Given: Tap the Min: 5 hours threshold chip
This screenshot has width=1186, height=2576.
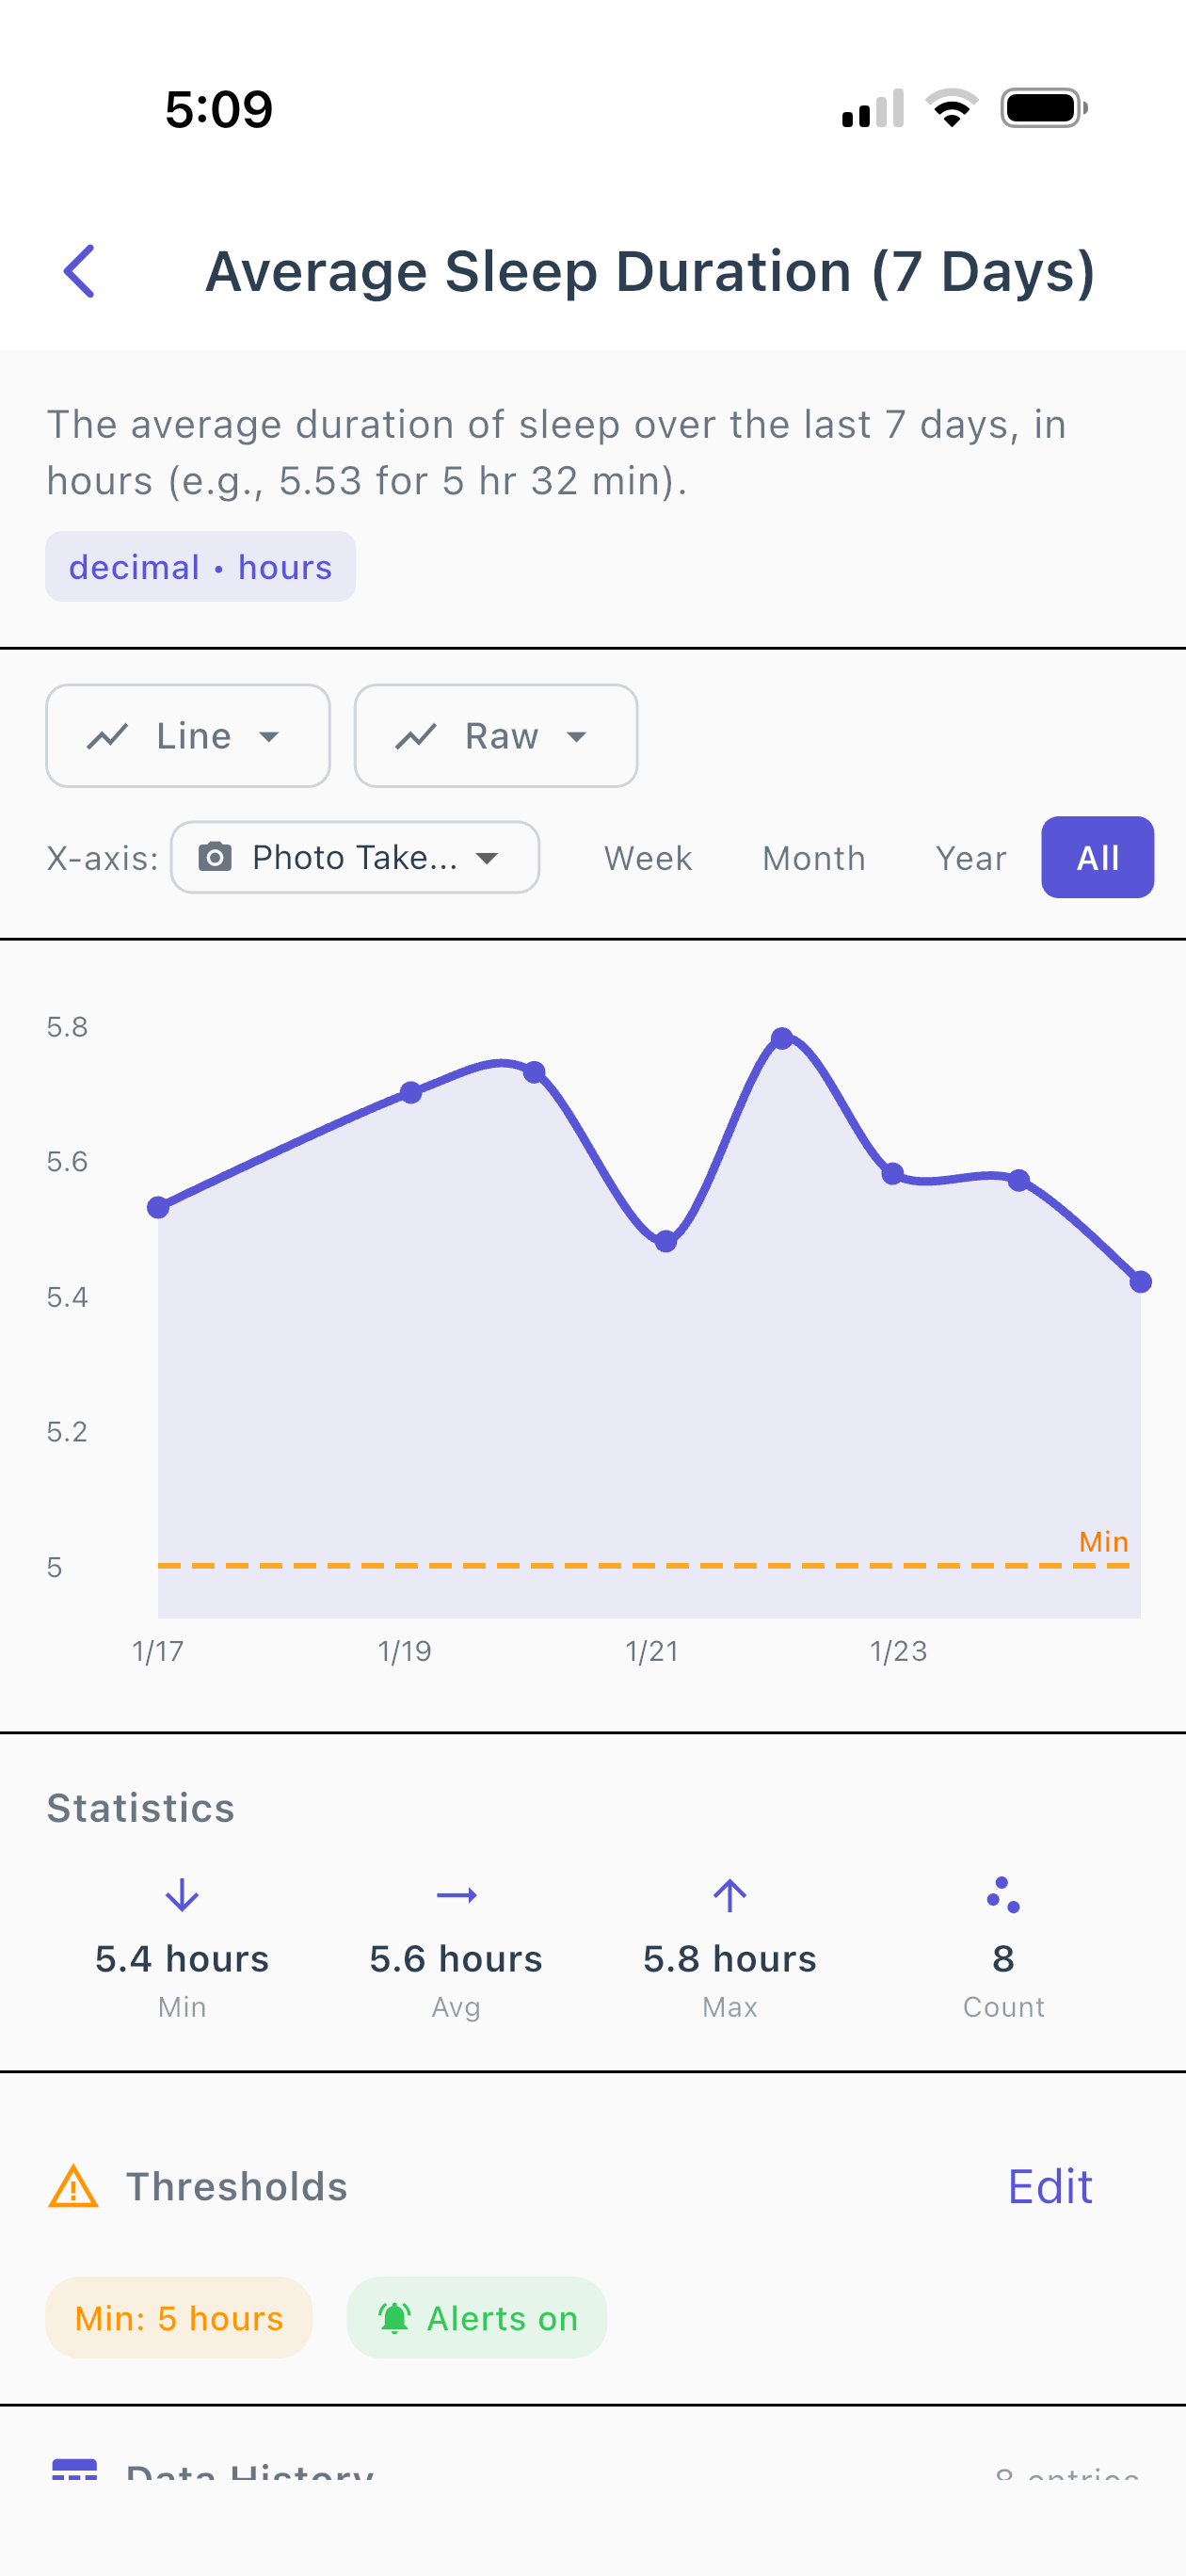Looking at the screenshot, I should point(179,2318).
